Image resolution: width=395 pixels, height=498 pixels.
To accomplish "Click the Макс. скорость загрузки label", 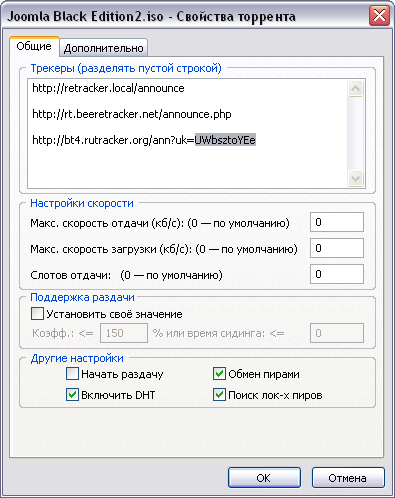I will (x=164, y=249).
